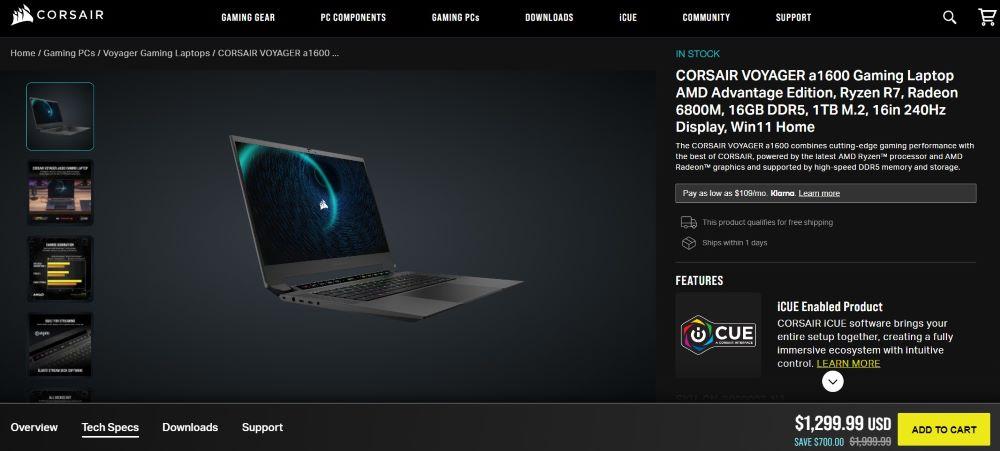Go to Voyager Gaming Laptops breadcrumb
Viewport: 1000px width, 451px height.
click(x=156, y=53)
